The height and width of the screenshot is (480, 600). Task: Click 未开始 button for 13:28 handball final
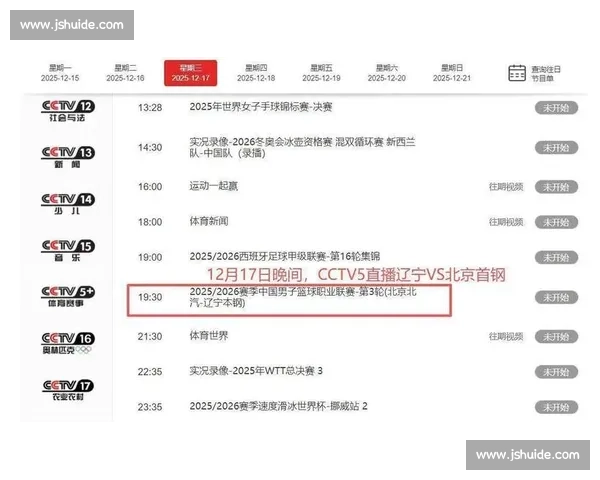[x=556, y=108]
